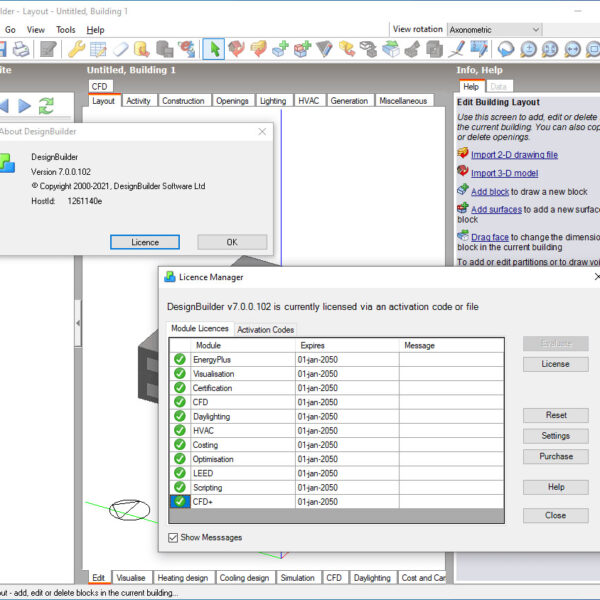Viewport: 600px width, 600px height.
Task: Click the grey triangle with pencil icon
Action: [x=324, y=49]
